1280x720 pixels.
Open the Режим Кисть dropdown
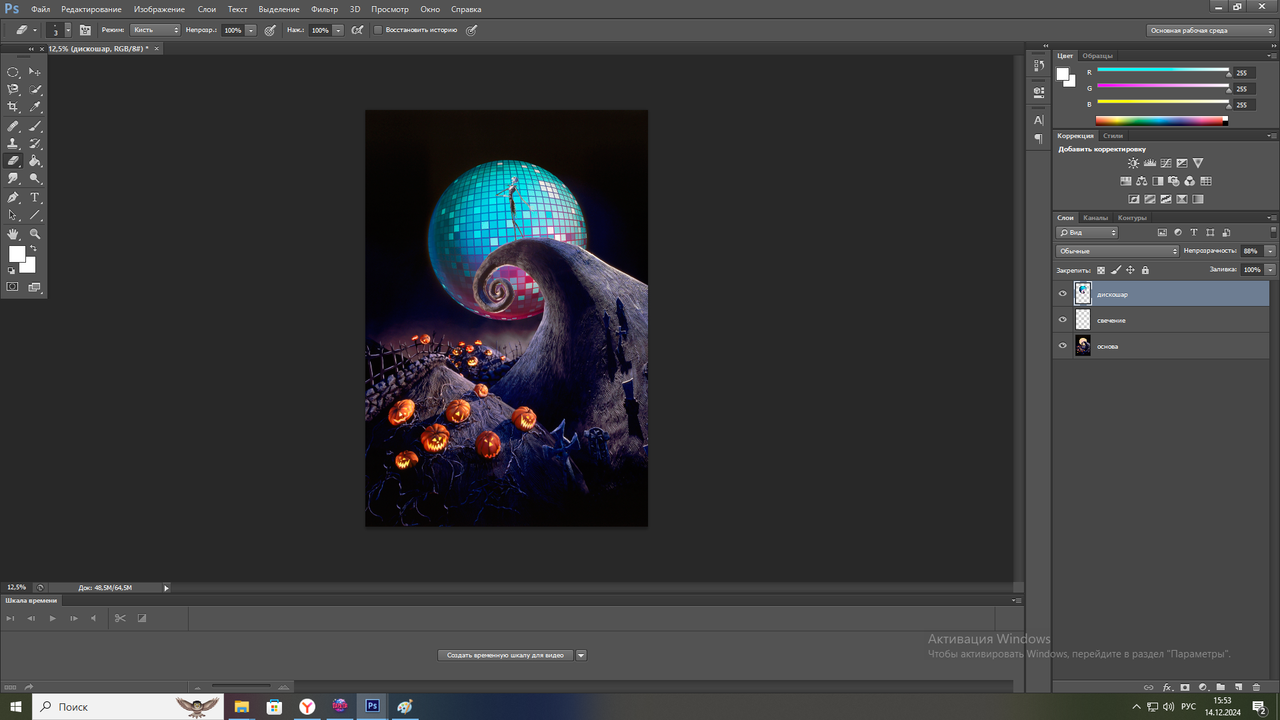(155, 30)
